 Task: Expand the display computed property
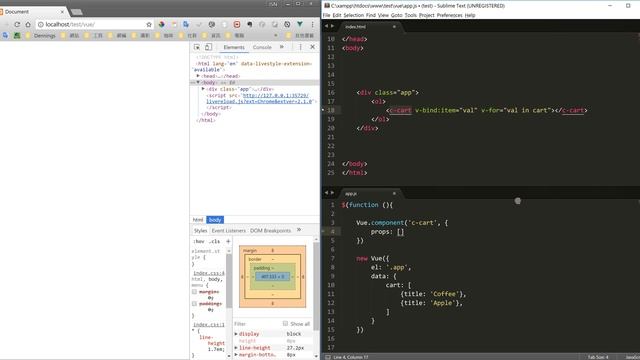click(x=236, y=334)
